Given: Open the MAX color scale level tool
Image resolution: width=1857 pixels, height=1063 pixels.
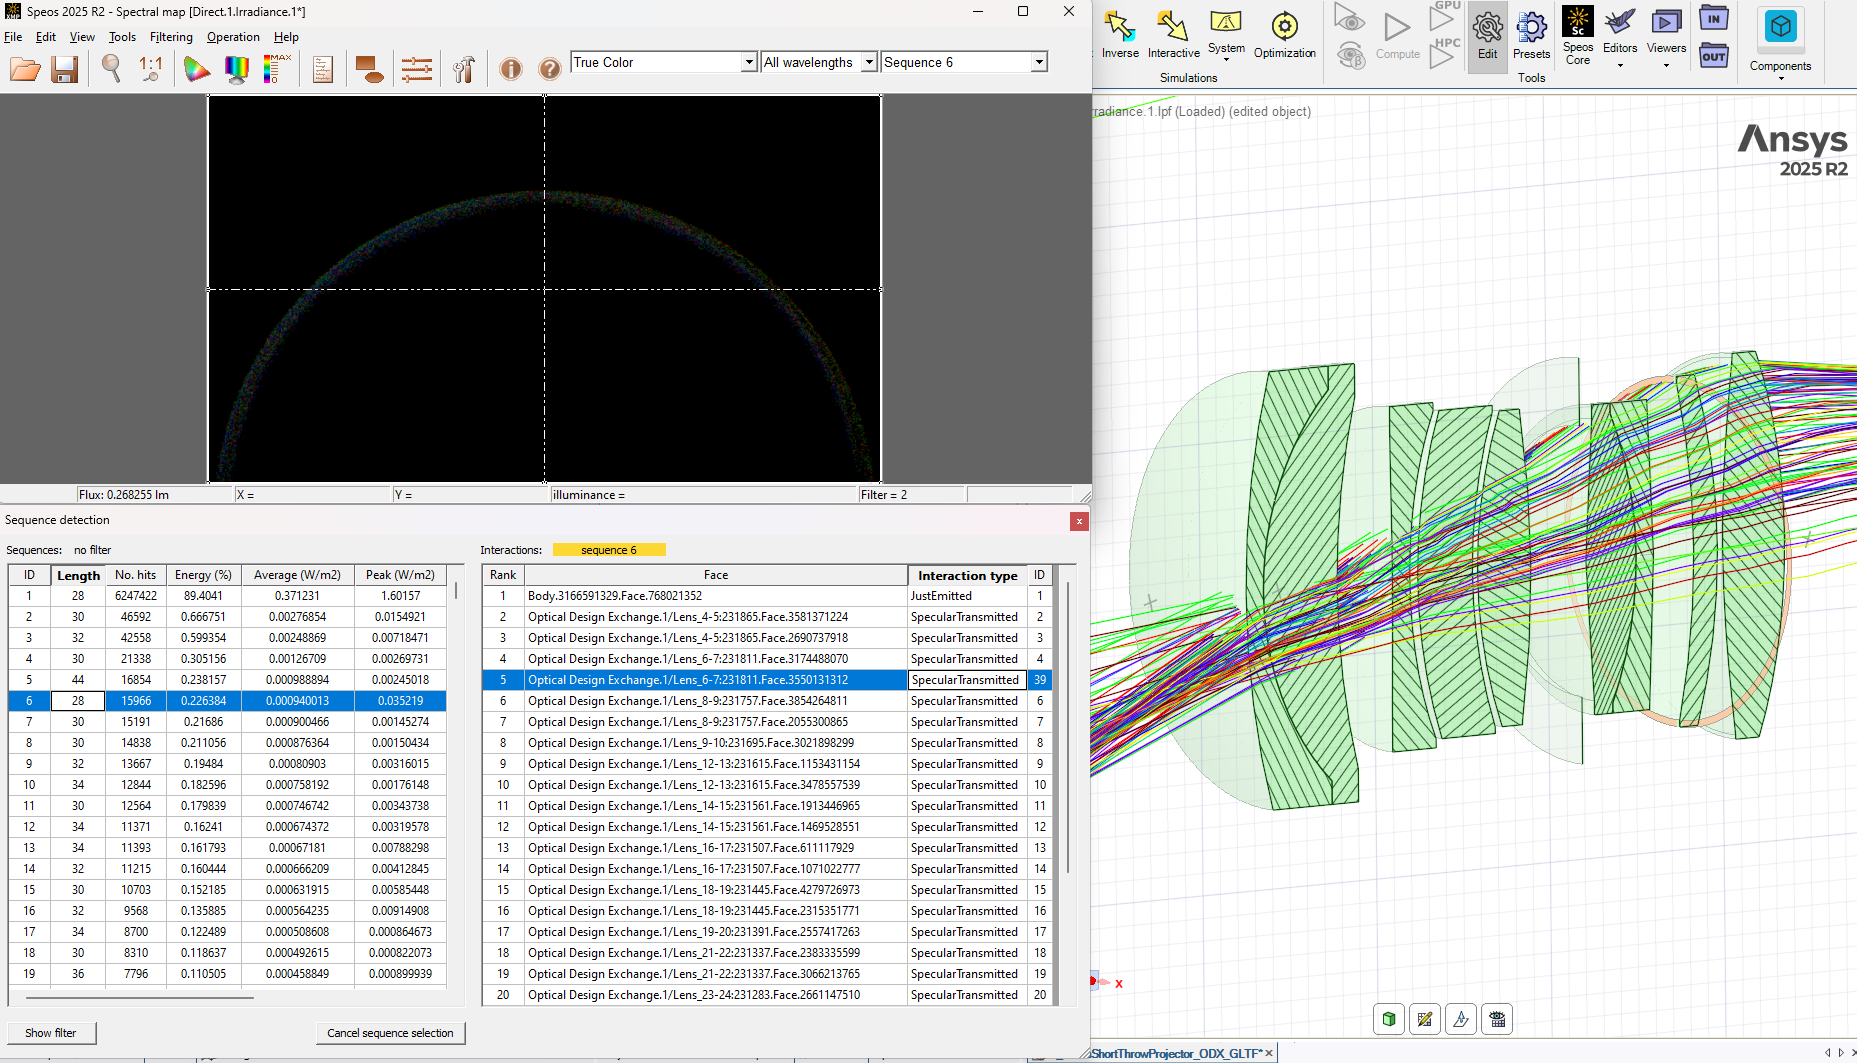Looking at the screenshot, I should [x=277, y=69].
